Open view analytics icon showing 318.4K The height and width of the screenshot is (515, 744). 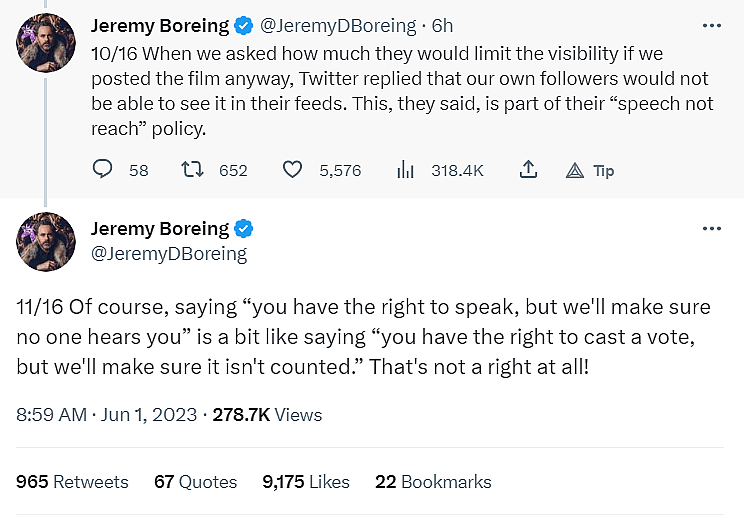pos(405,170)
